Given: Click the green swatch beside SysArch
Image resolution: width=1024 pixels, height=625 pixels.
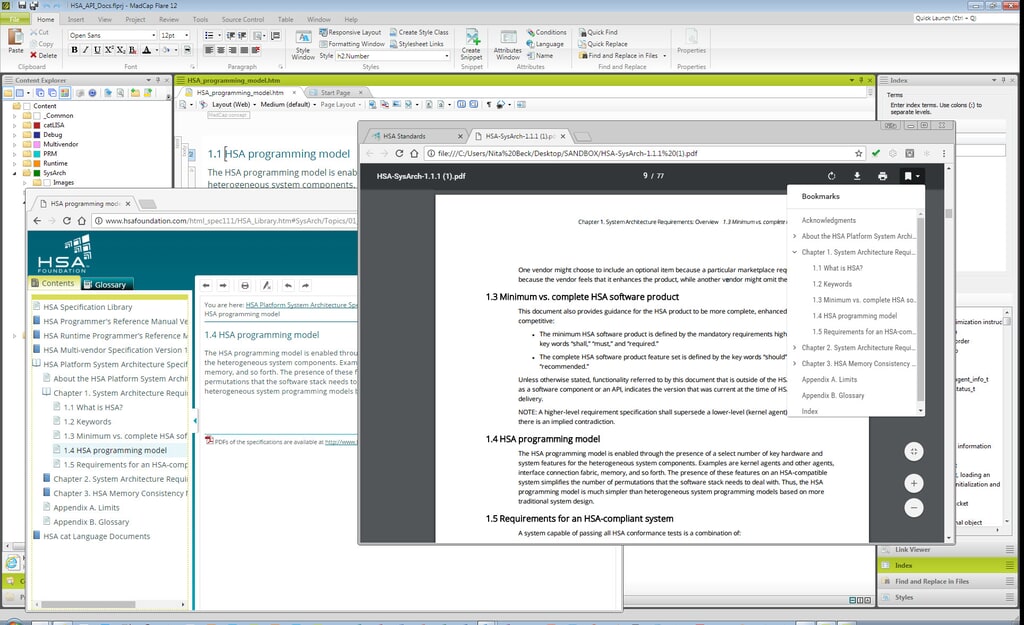Looking at the screenshot, I should pos(37,173).
